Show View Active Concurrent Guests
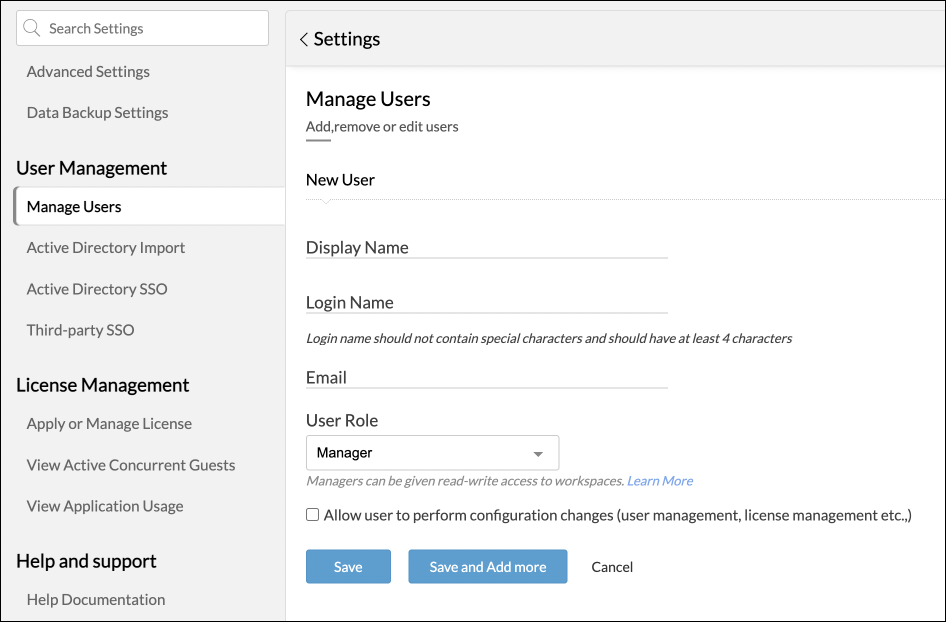The image size is (946, 622). tap(131, 465)
